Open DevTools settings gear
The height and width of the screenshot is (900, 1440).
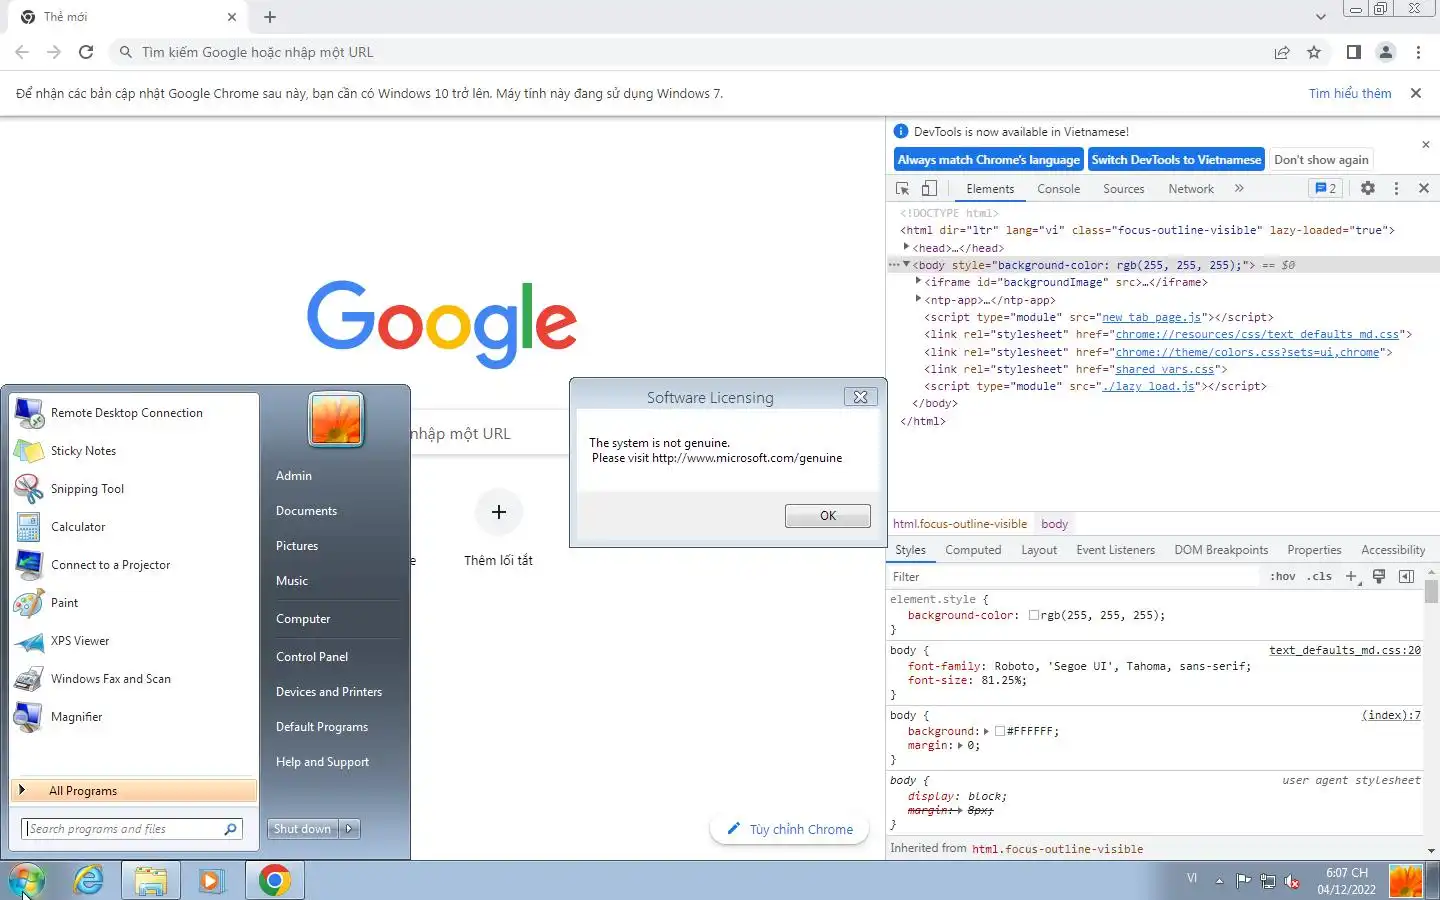click(x=1367, y=188)
